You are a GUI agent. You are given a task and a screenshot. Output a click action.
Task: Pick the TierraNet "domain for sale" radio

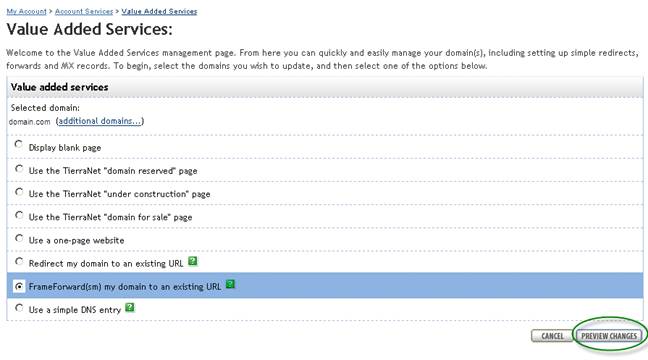point(19,215)
